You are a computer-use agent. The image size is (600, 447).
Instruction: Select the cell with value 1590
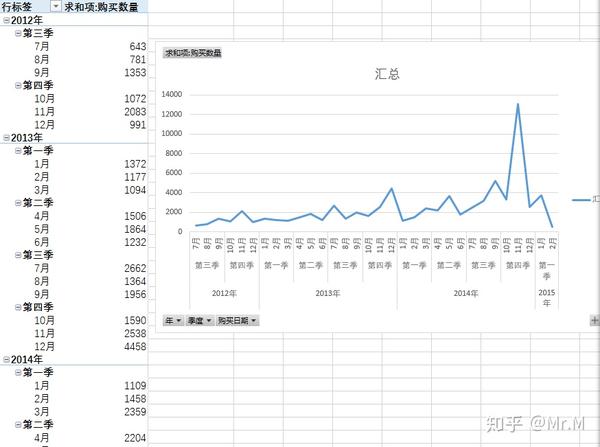tap(135, 320)
